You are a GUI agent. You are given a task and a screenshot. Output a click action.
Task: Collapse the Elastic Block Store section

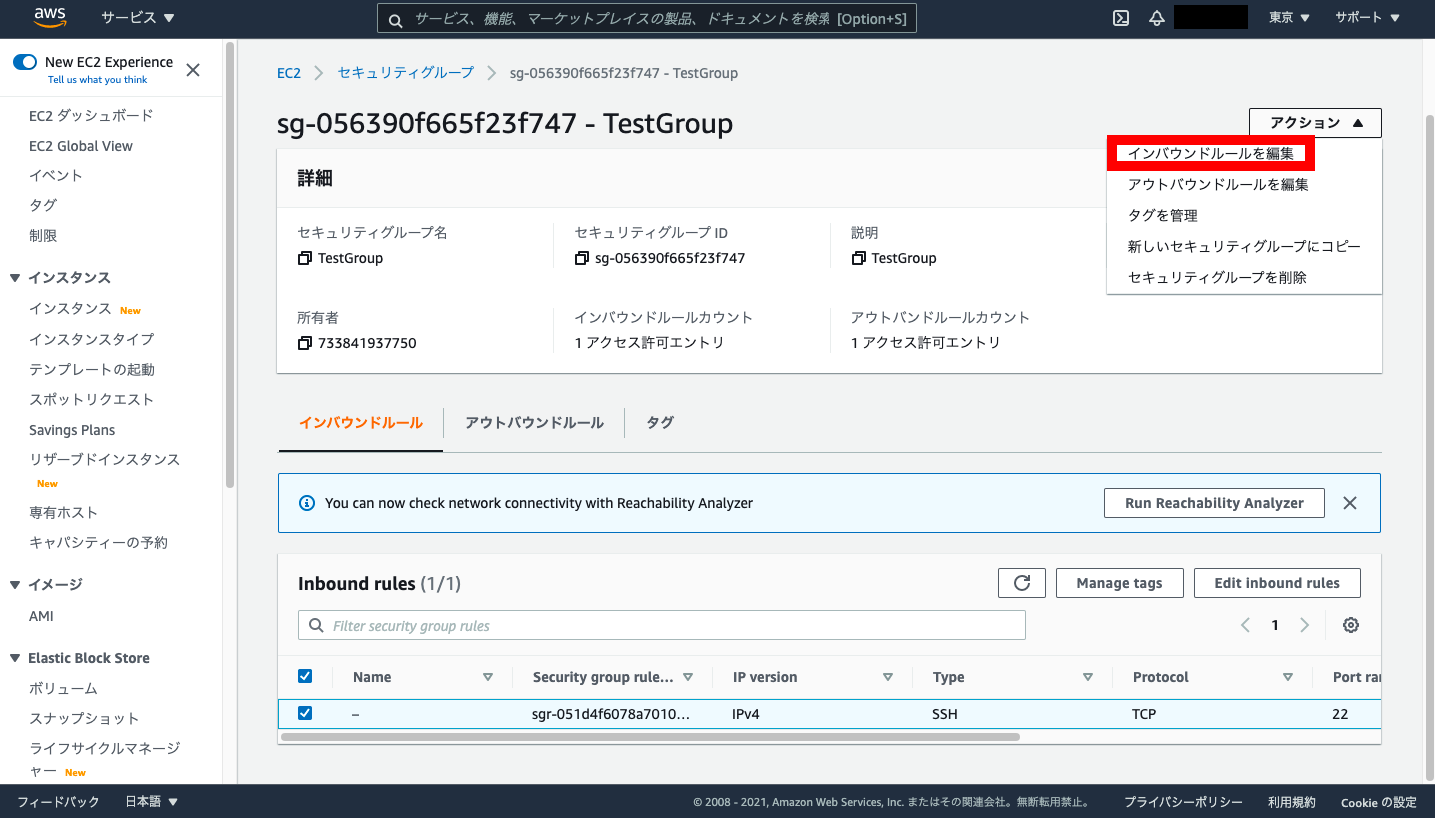point(15,658)
